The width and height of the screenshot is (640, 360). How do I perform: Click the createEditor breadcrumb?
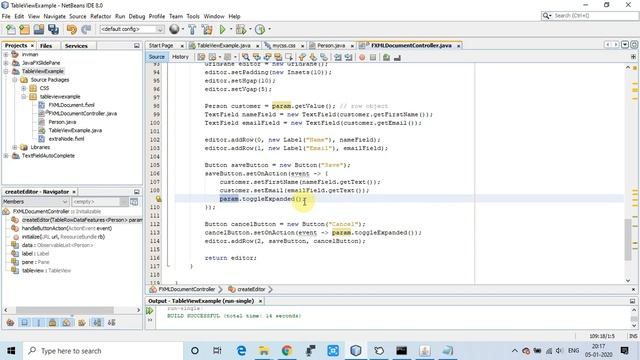coord(251,289)
